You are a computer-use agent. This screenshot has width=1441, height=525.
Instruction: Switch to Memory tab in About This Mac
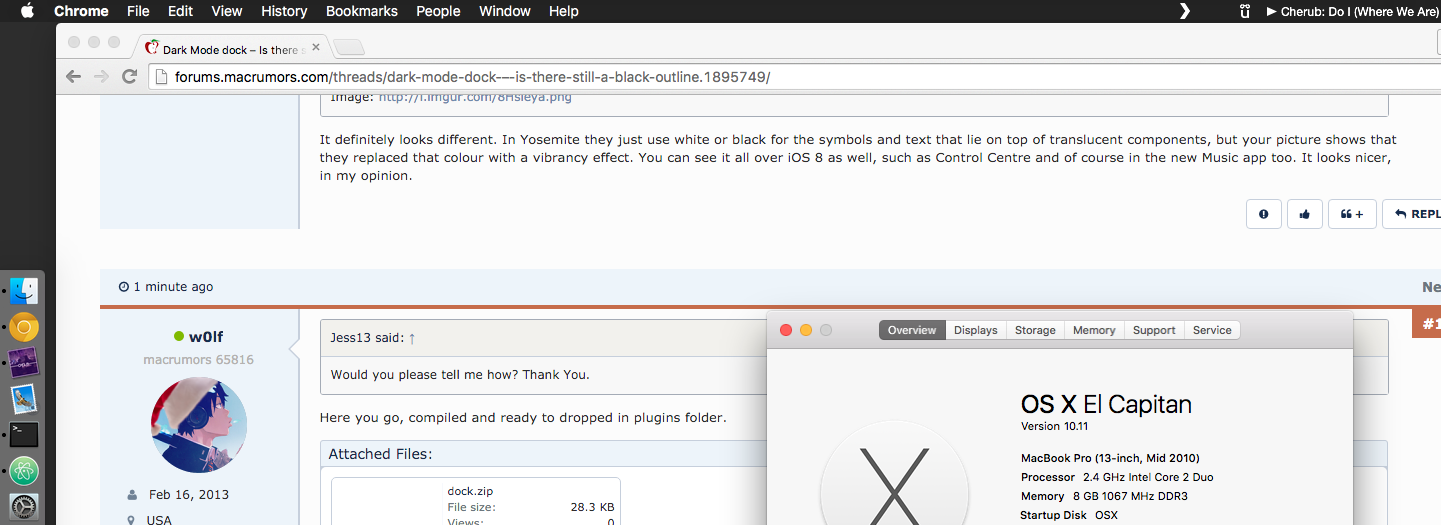tap(1094, 330)
